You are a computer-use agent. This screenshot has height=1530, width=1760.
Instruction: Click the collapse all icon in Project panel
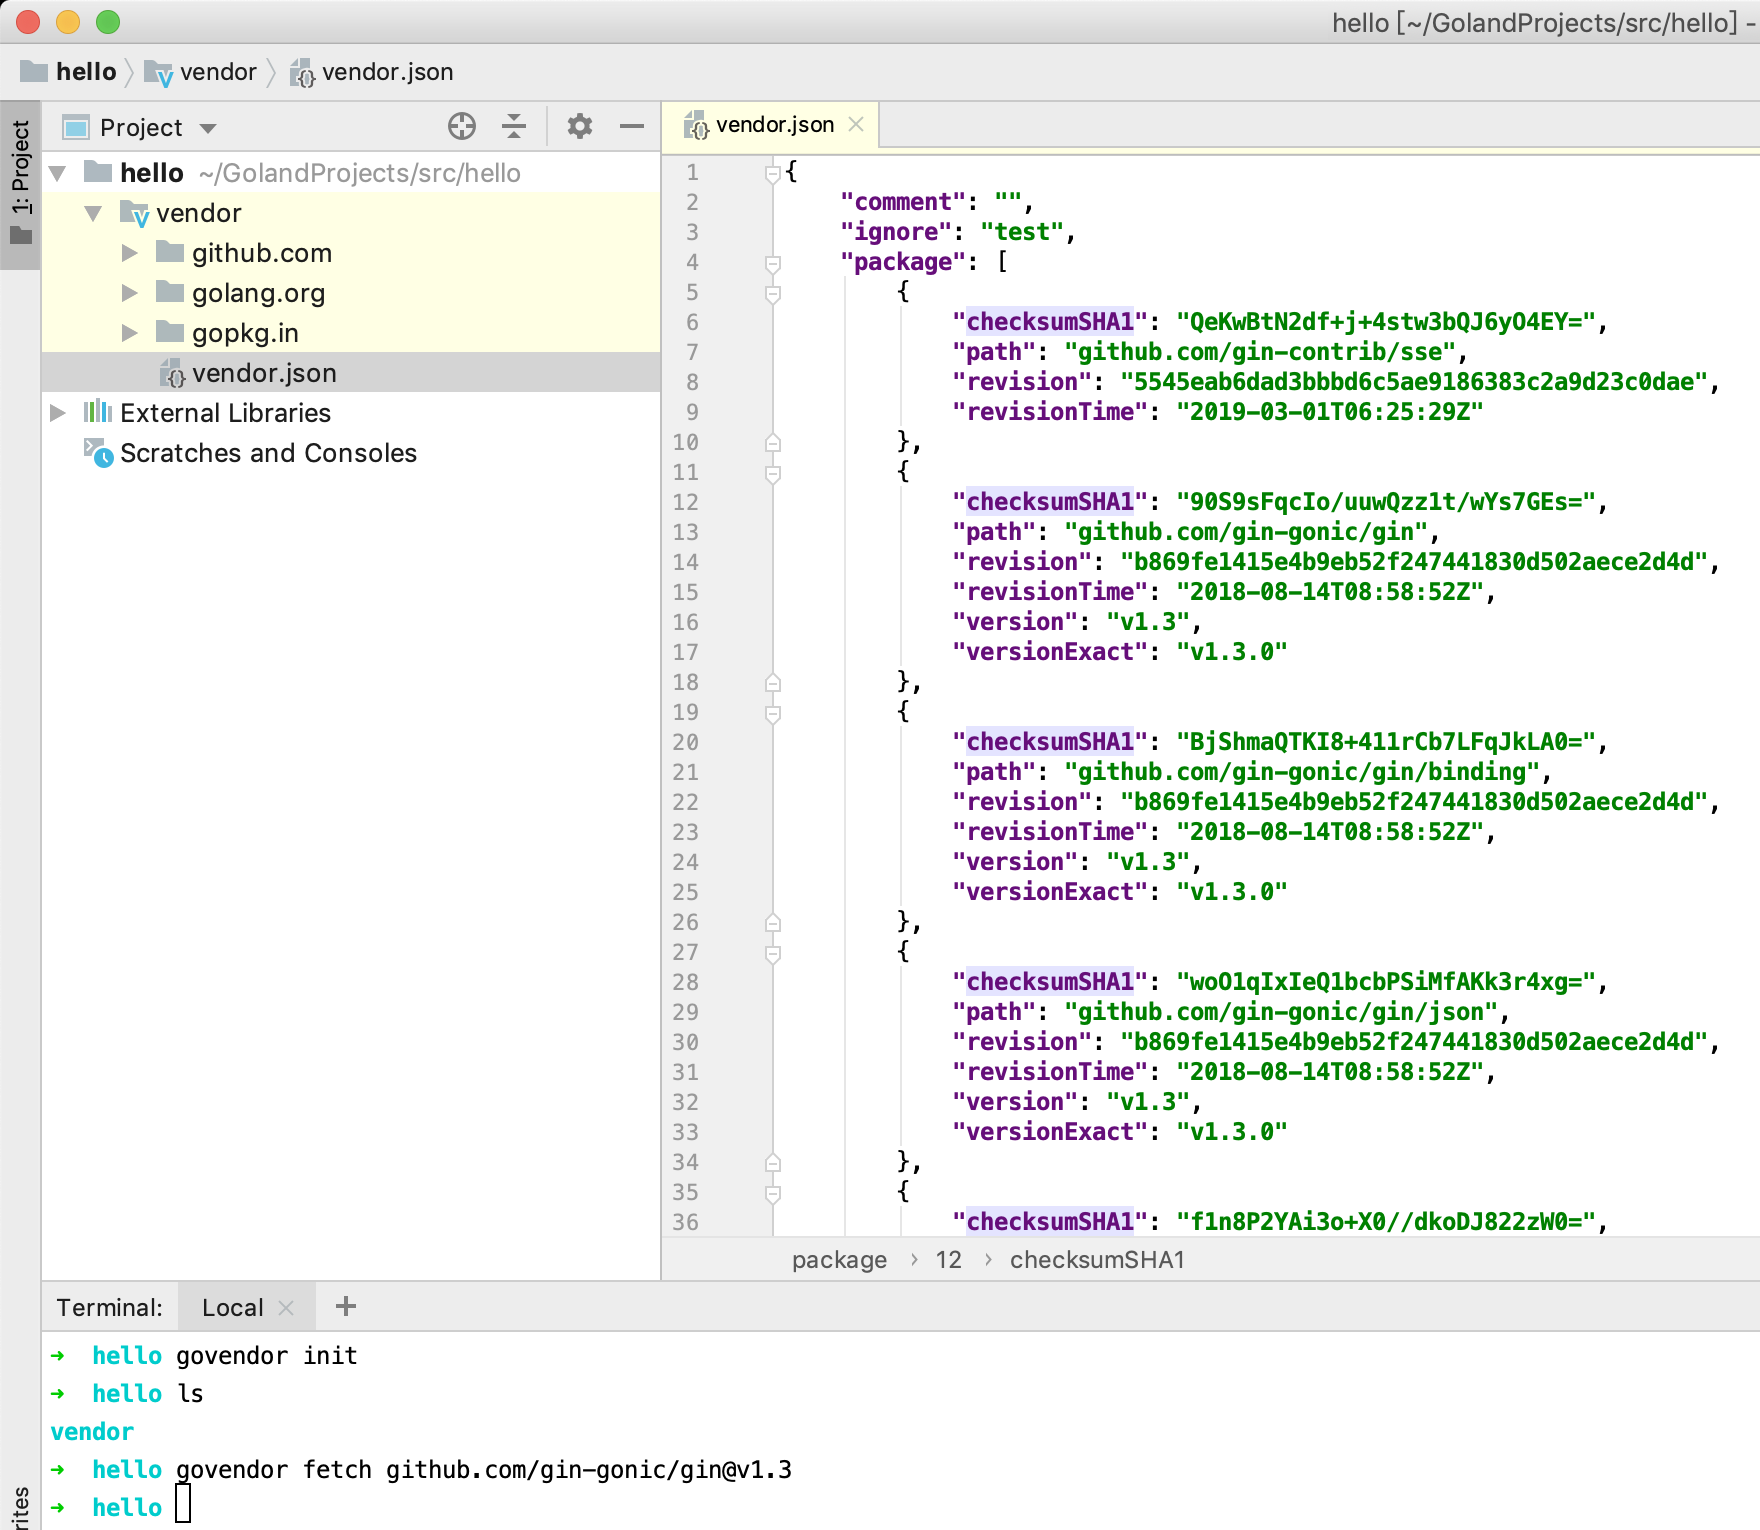click(x=514, y=126)
